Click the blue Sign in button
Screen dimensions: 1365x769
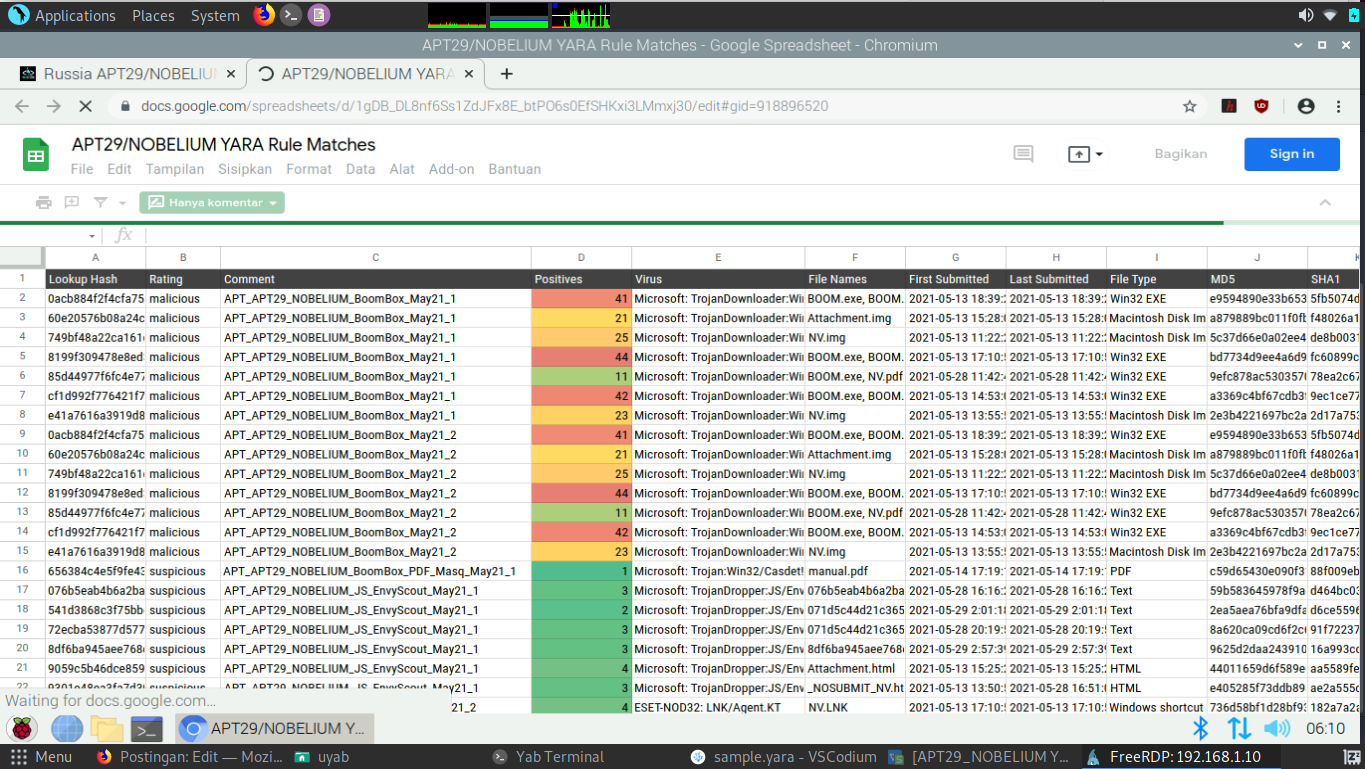pos(1292,154)
